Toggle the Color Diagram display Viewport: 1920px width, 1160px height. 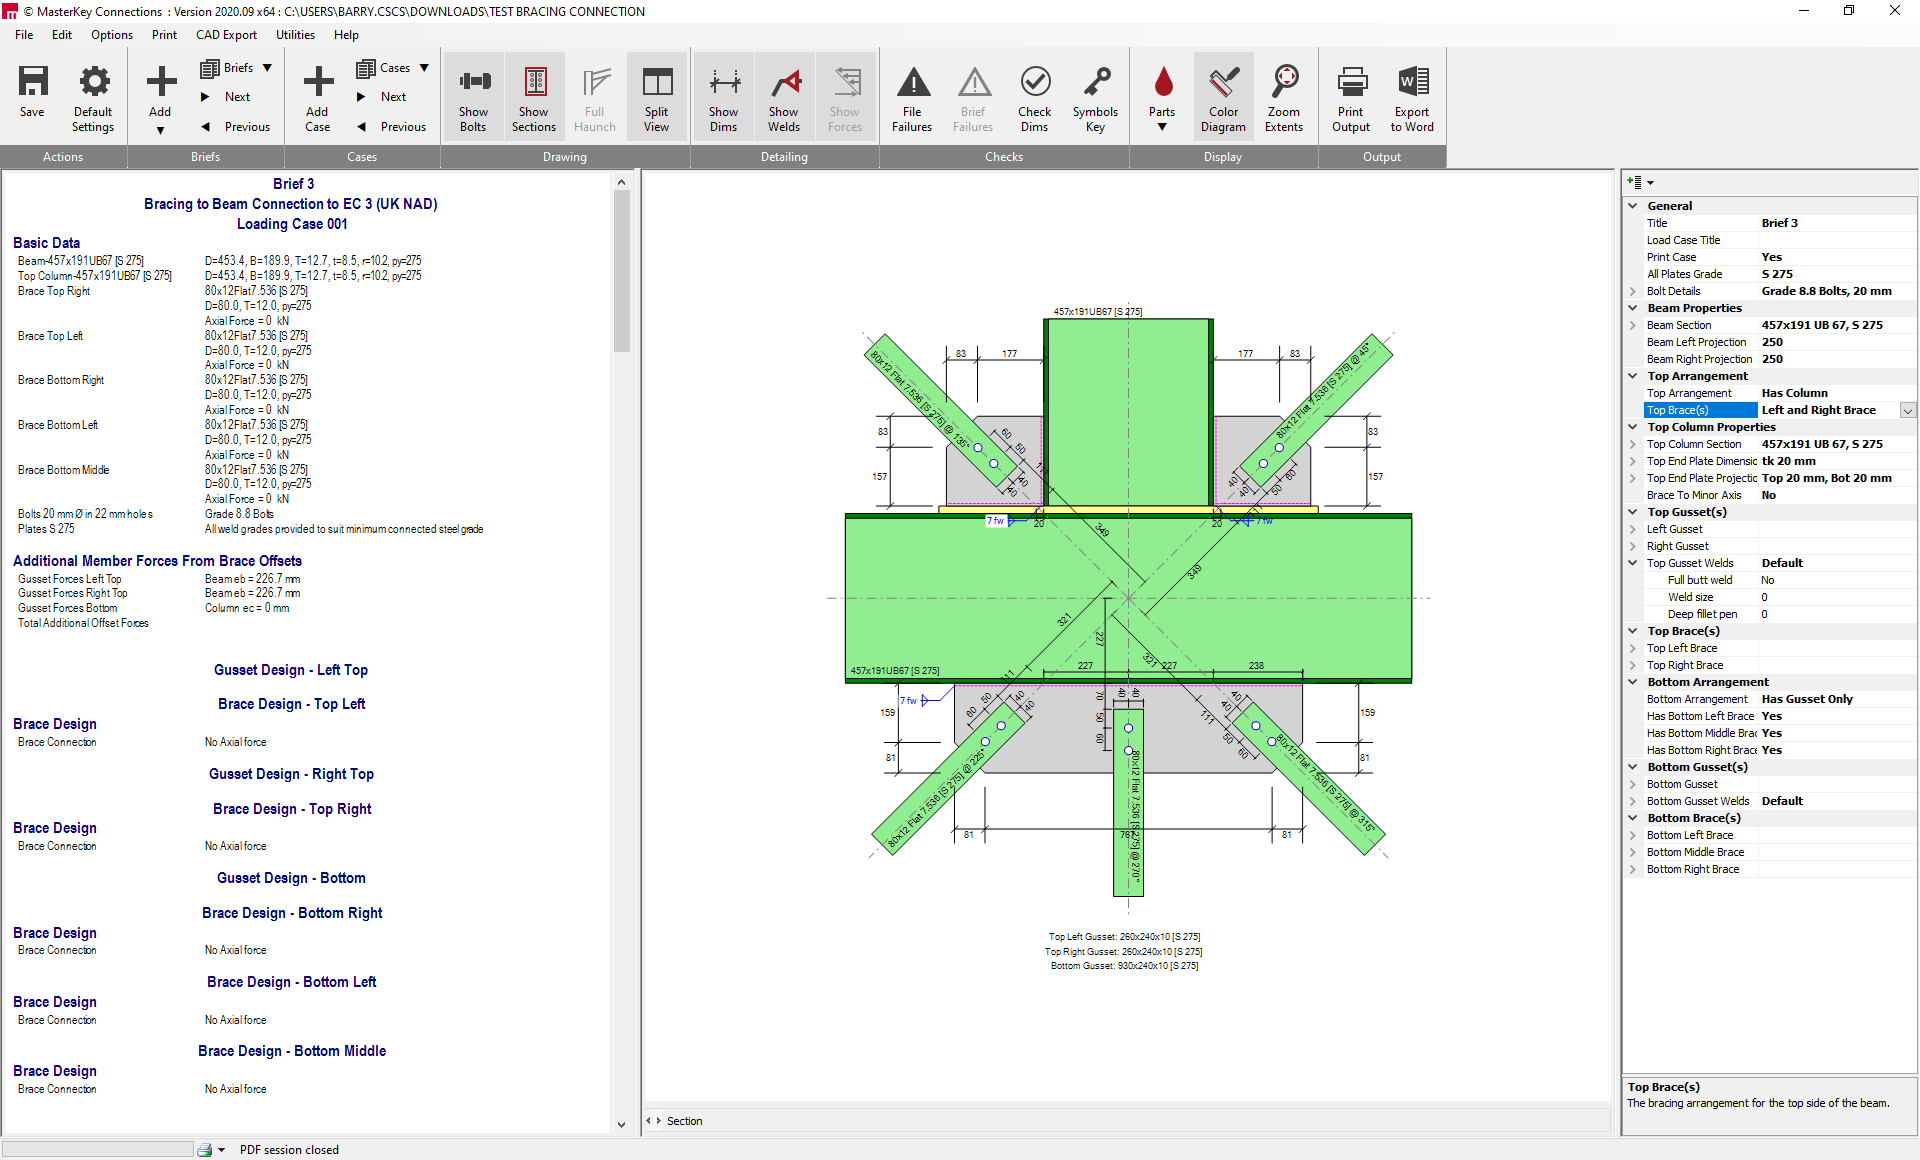pyautogui.click(x=1223, y=95)
